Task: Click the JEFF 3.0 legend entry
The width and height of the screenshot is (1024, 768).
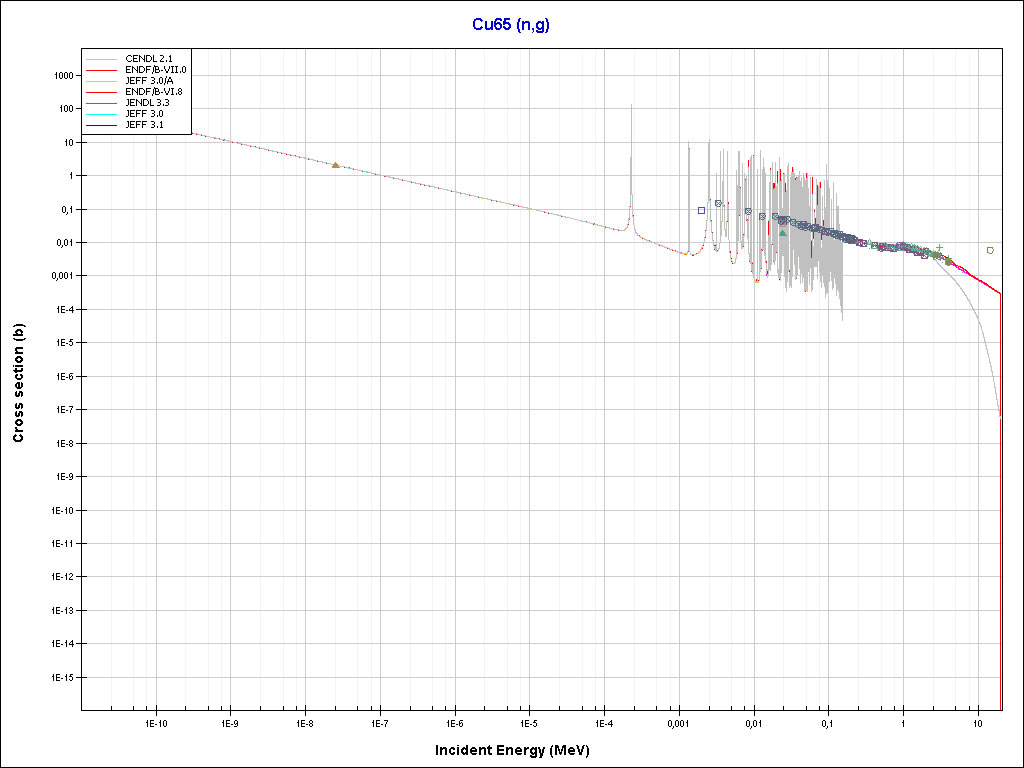Action: tap(146, 114)
